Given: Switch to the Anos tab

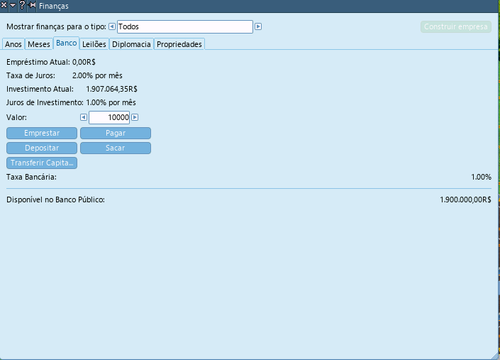Looking at the screenshot, I should pyautogui.click(x=13, y=44).
